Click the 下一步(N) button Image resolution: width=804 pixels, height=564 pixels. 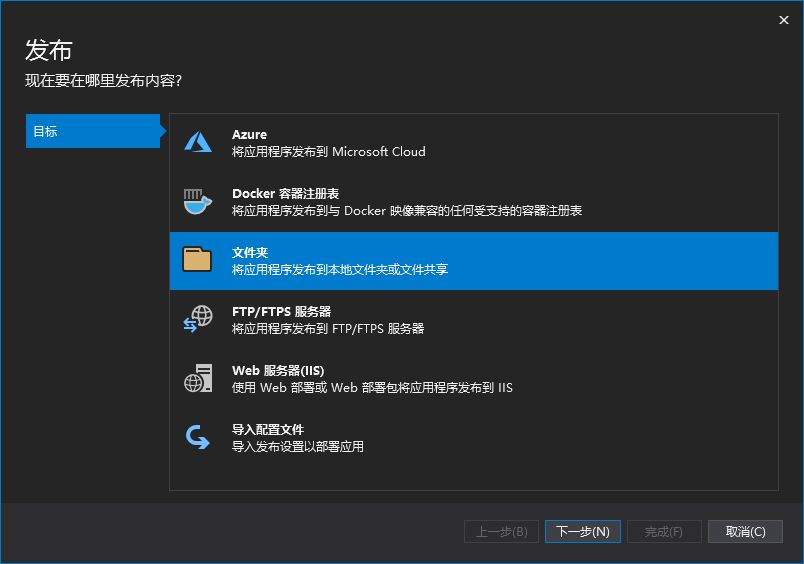coord(582,531)
